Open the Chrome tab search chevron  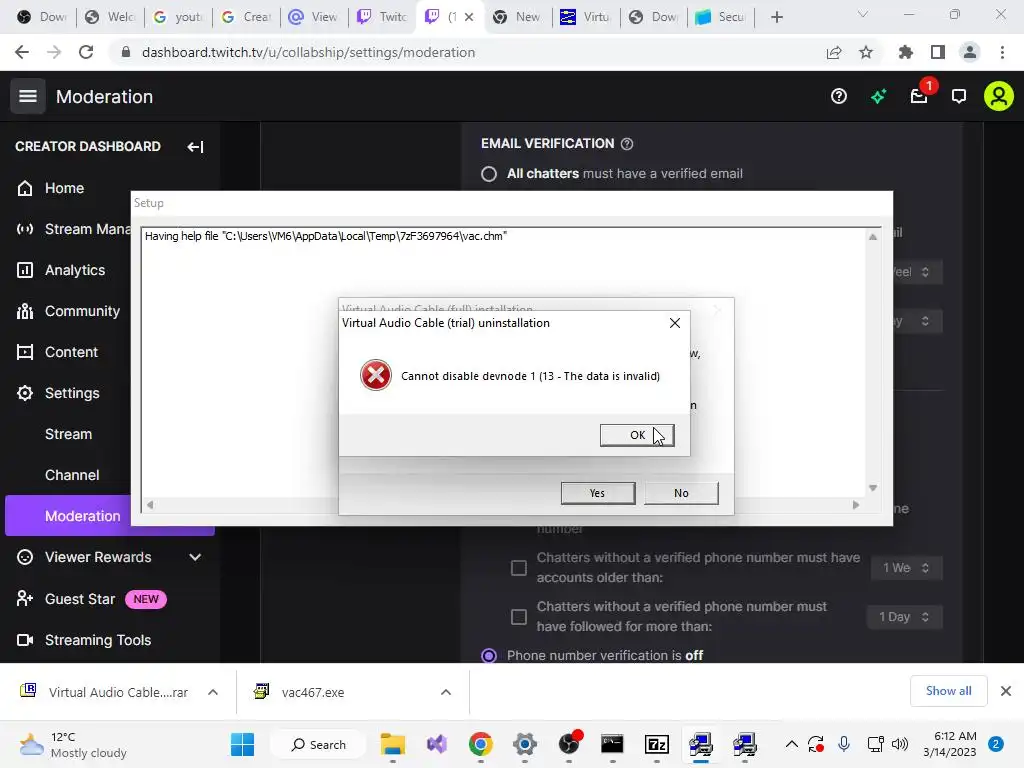(x=862, y=14)
